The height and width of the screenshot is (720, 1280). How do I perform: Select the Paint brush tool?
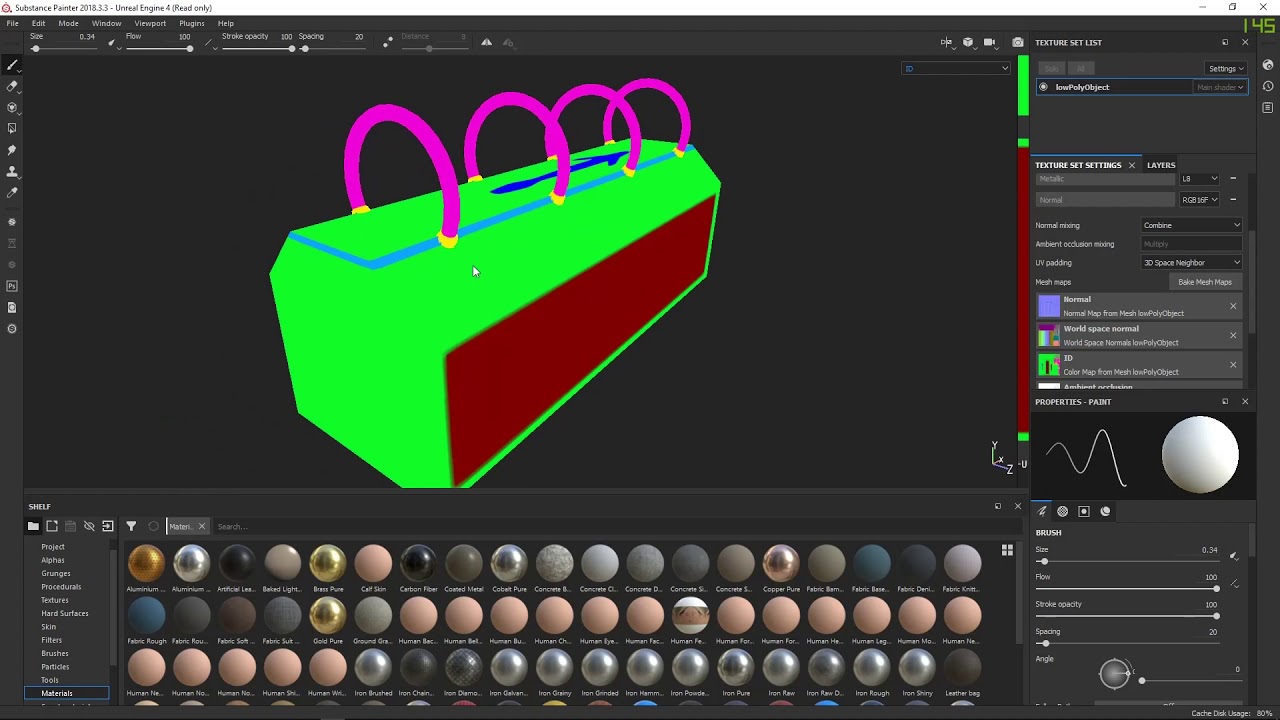pos(12,65)
